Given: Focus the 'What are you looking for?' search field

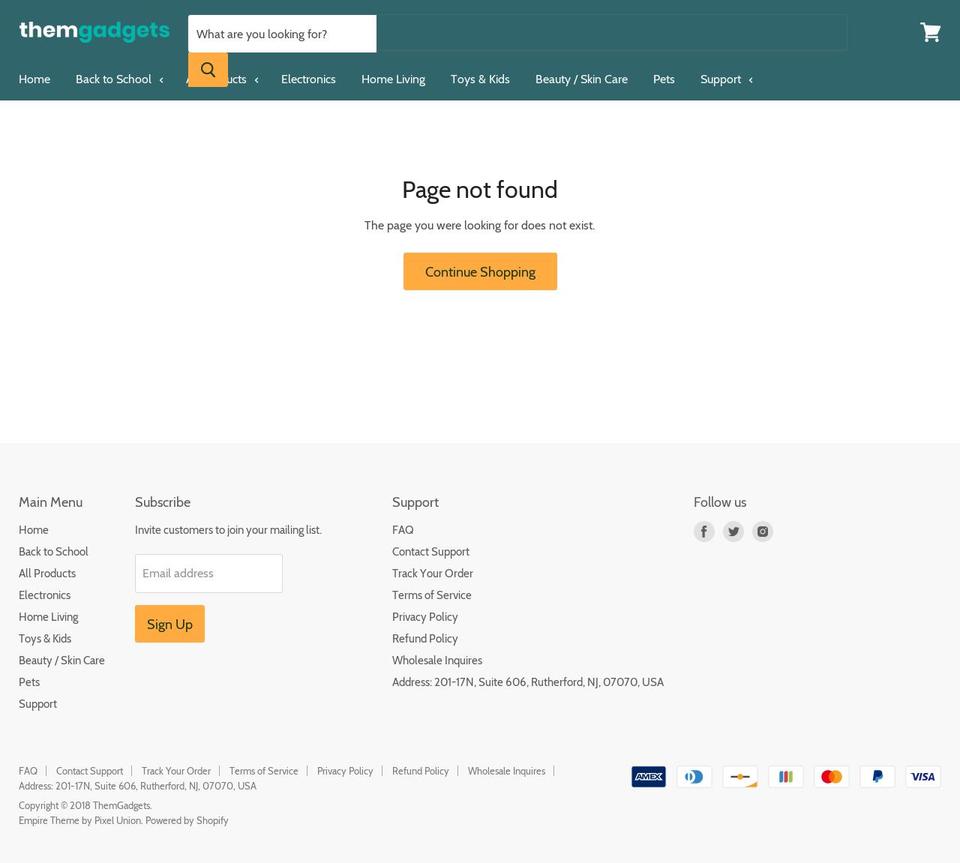Looking at the screenshot, I should click(282, 34).
